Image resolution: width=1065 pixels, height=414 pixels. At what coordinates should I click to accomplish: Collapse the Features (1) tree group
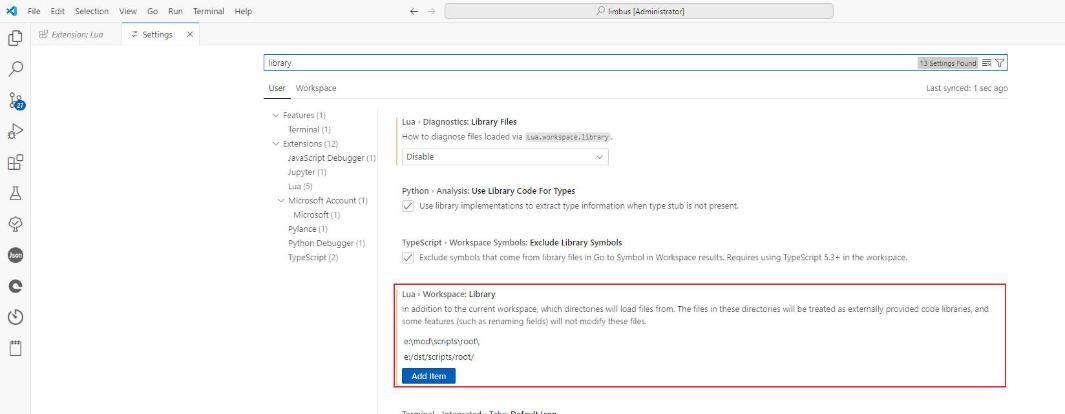click(x=276, y=115)
